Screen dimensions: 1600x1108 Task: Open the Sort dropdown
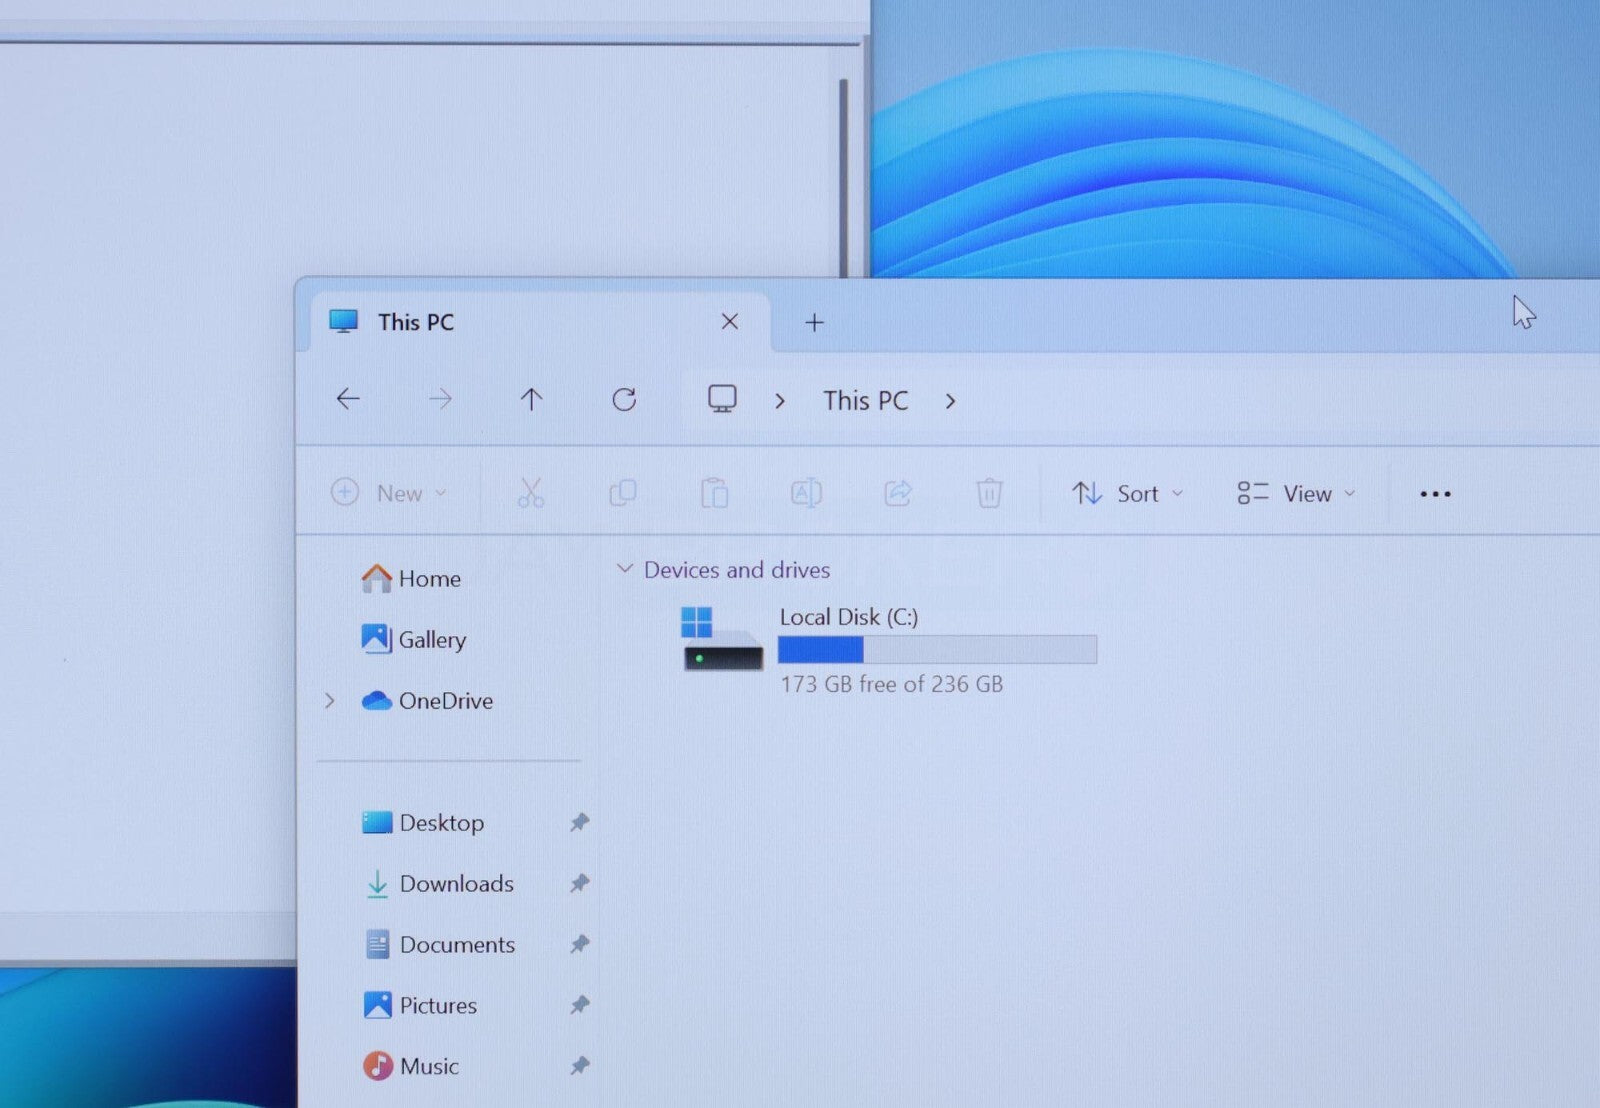click(x=1128, y=493)
